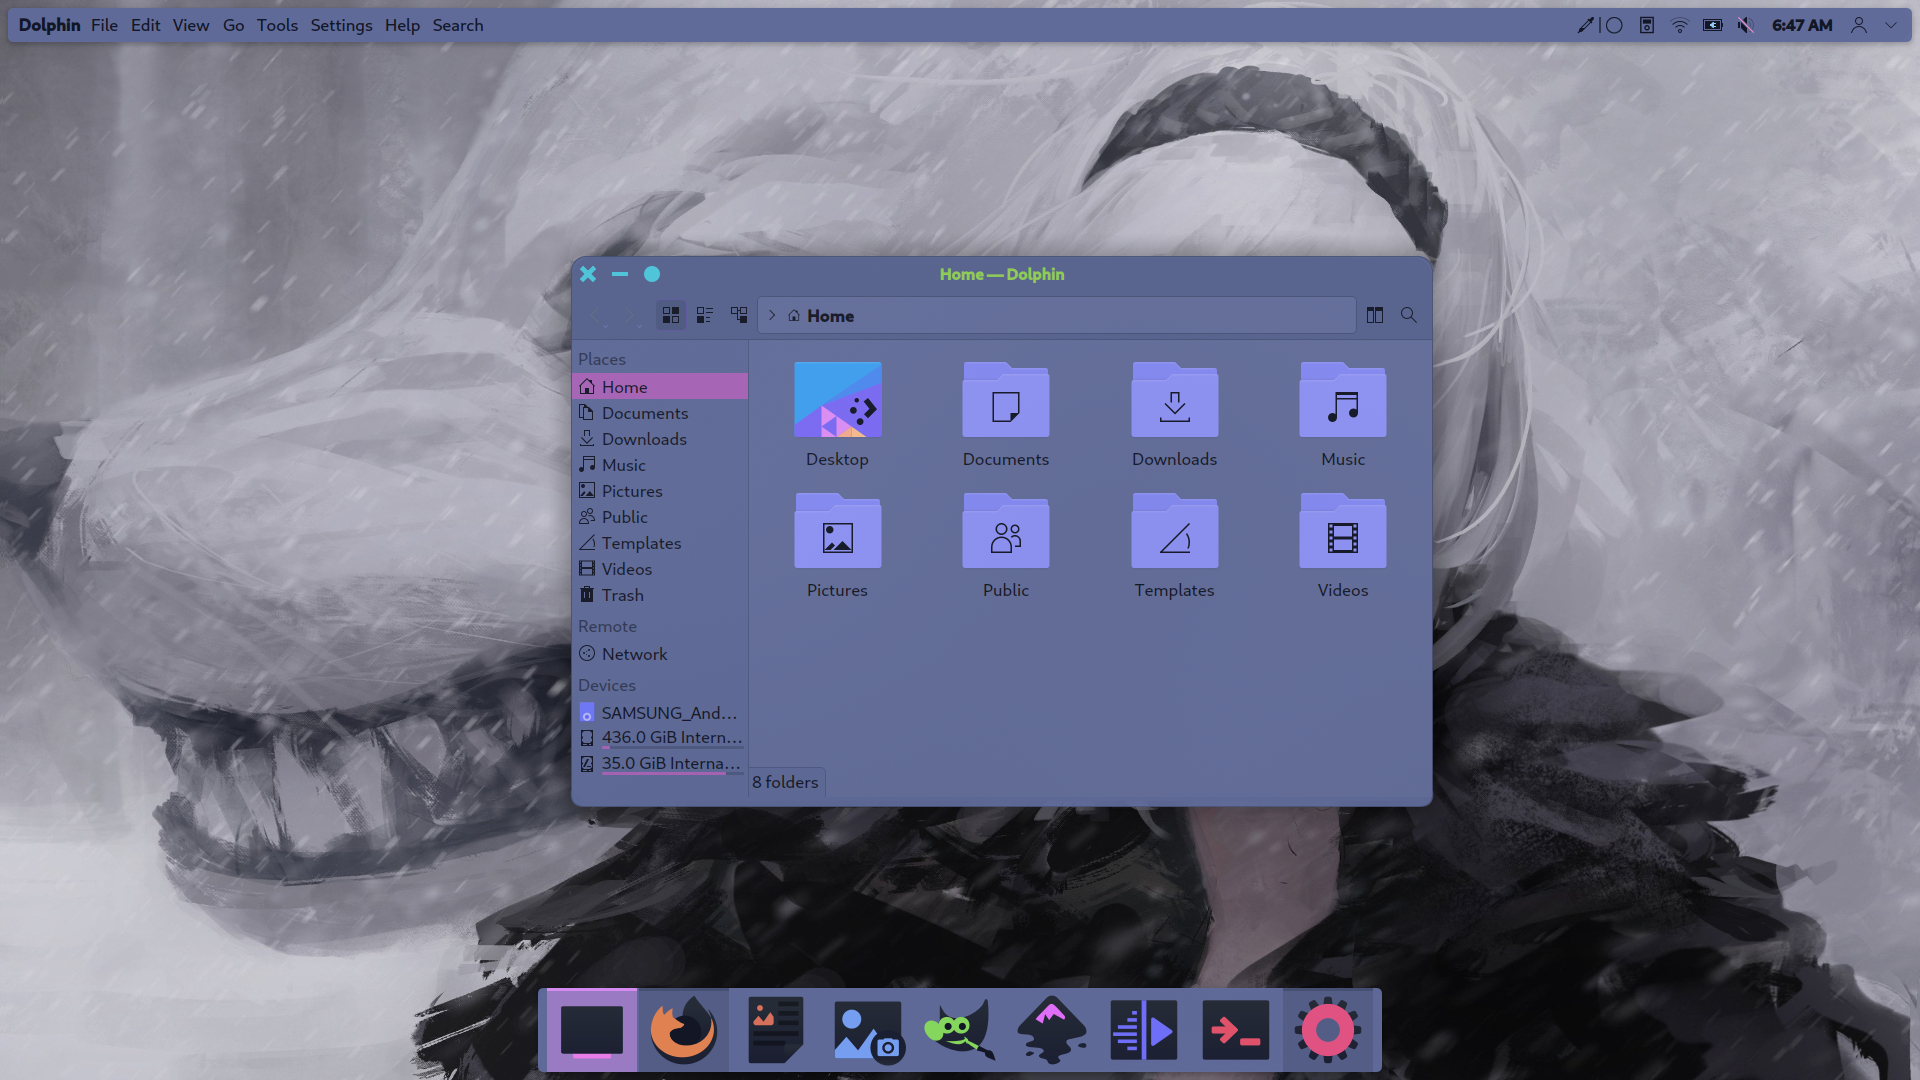Switch to Details tree view mode
The width and height of the screenshot is (1920, 1080).
point(739,315)
